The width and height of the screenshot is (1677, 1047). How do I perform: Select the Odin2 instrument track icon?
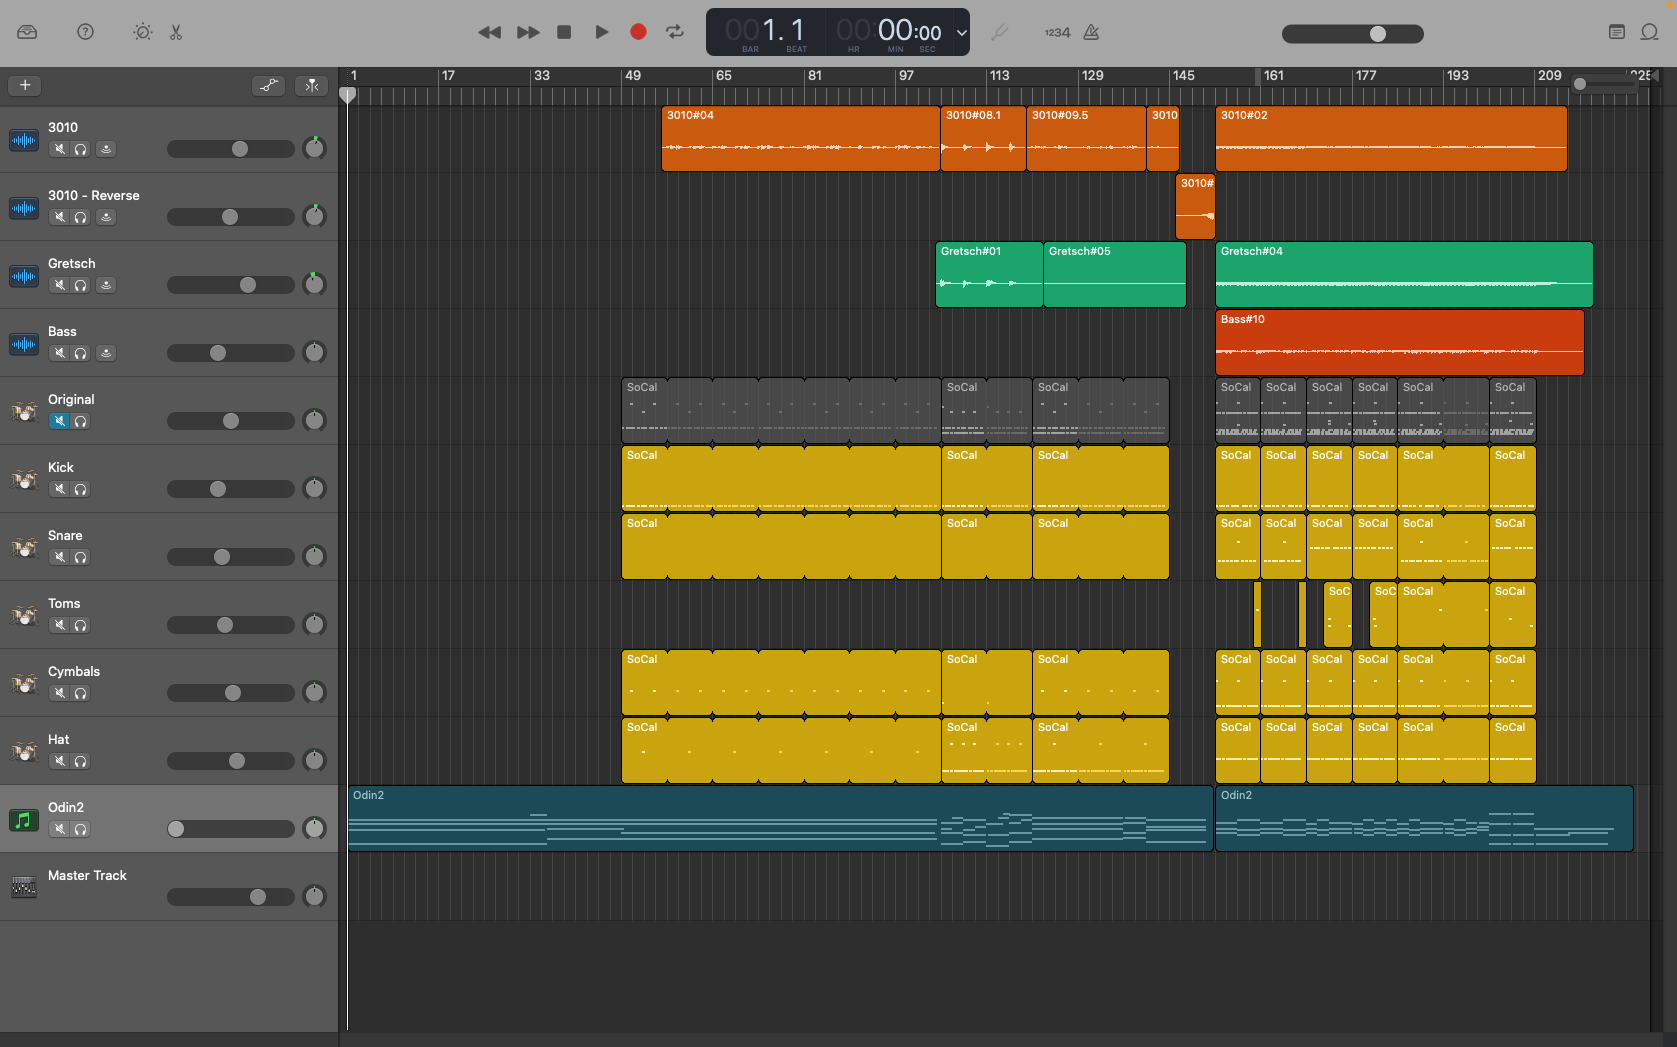(x=24, y=820)
